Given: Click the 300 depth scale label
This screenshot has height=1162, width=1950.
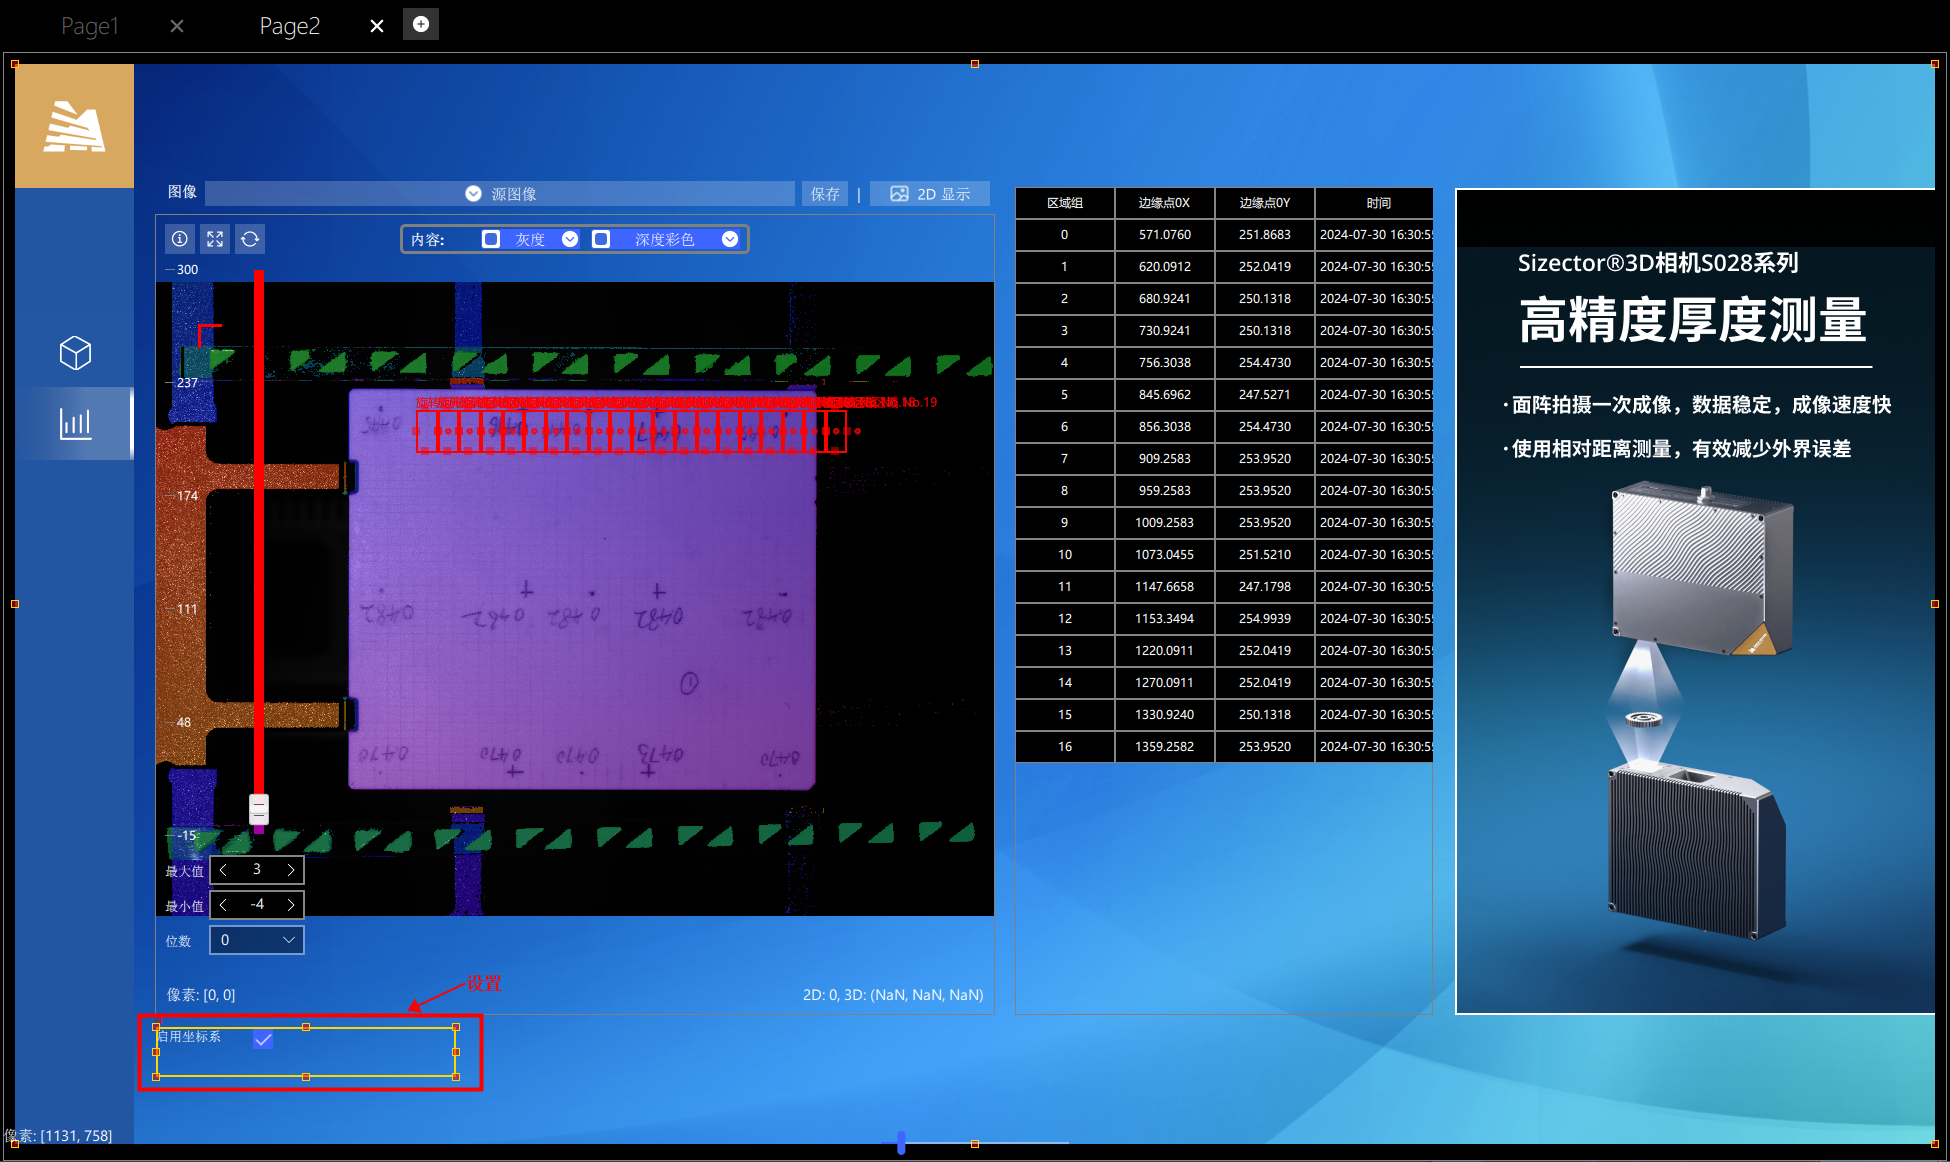Looking at the screenshot, I should (x=187, y=270).
